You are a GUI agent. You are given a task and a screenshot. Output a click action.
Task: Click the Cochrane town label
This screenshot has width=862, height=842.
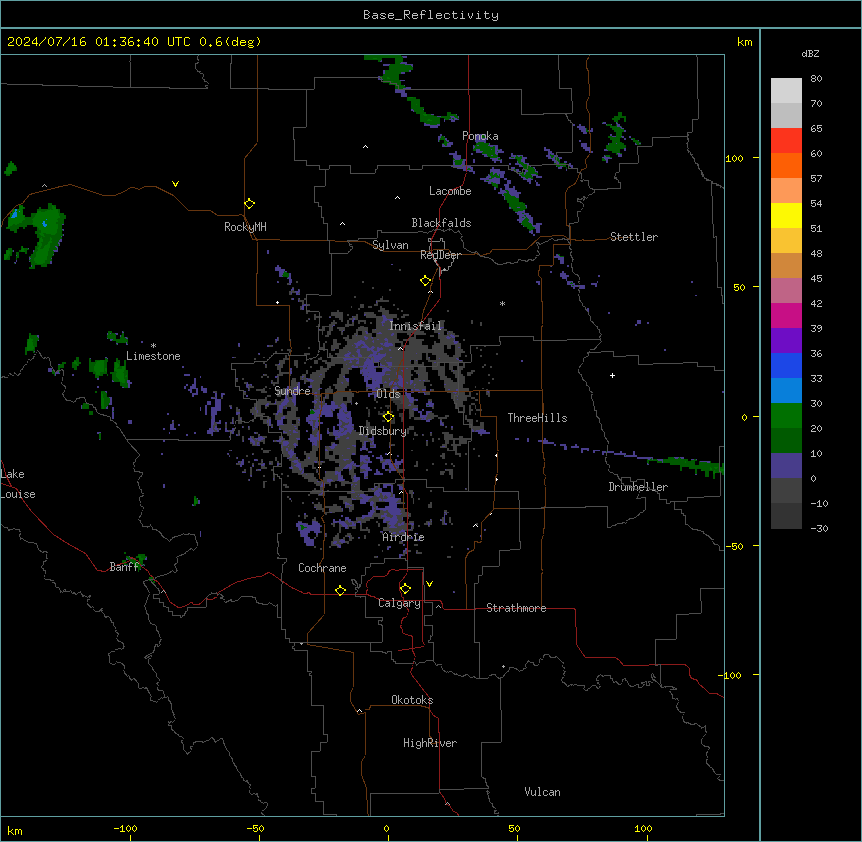tap(322, 568)
